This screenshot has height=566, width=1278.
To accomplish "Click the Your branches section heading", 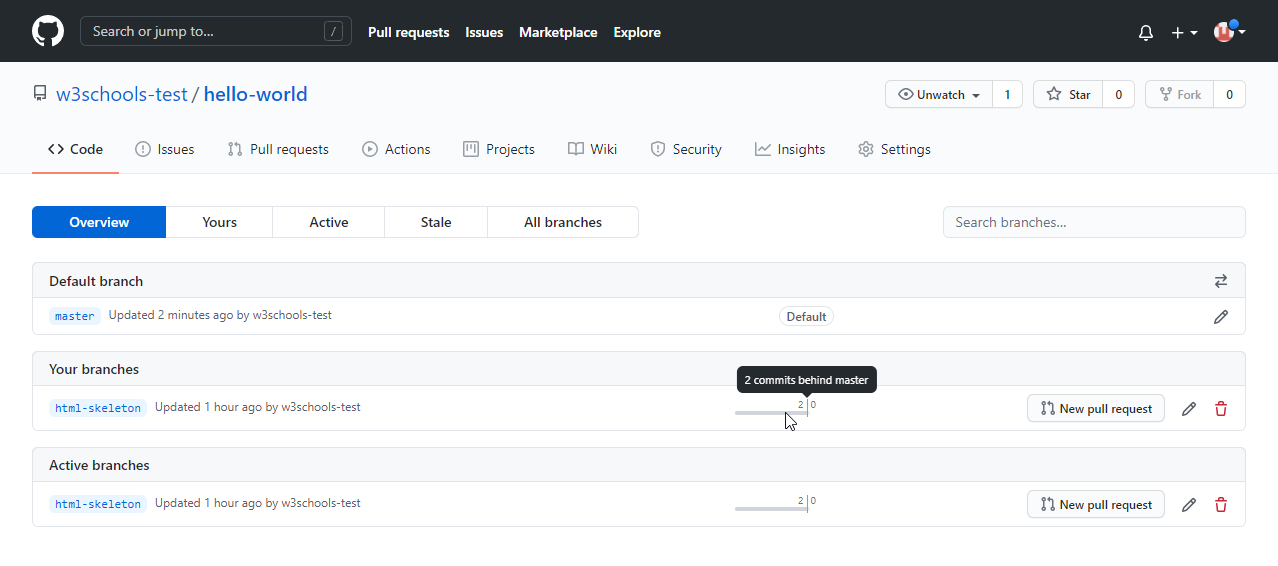I will point(94,369).
